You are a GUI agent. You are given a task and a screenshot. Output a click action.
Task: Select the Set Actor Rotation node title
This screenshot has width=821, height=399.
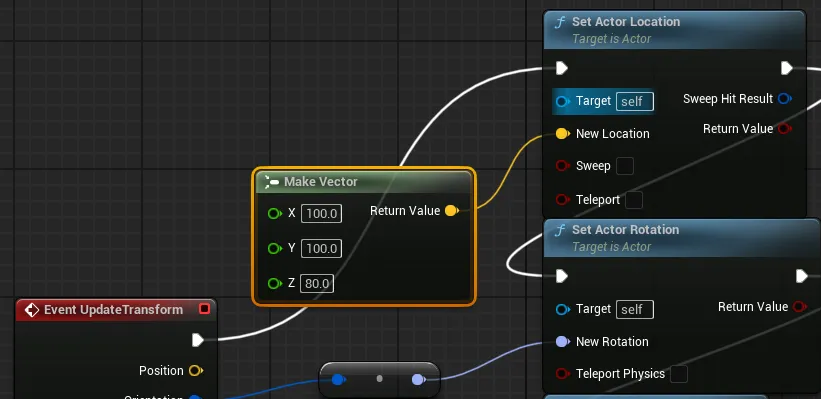[x=625, y=229]
